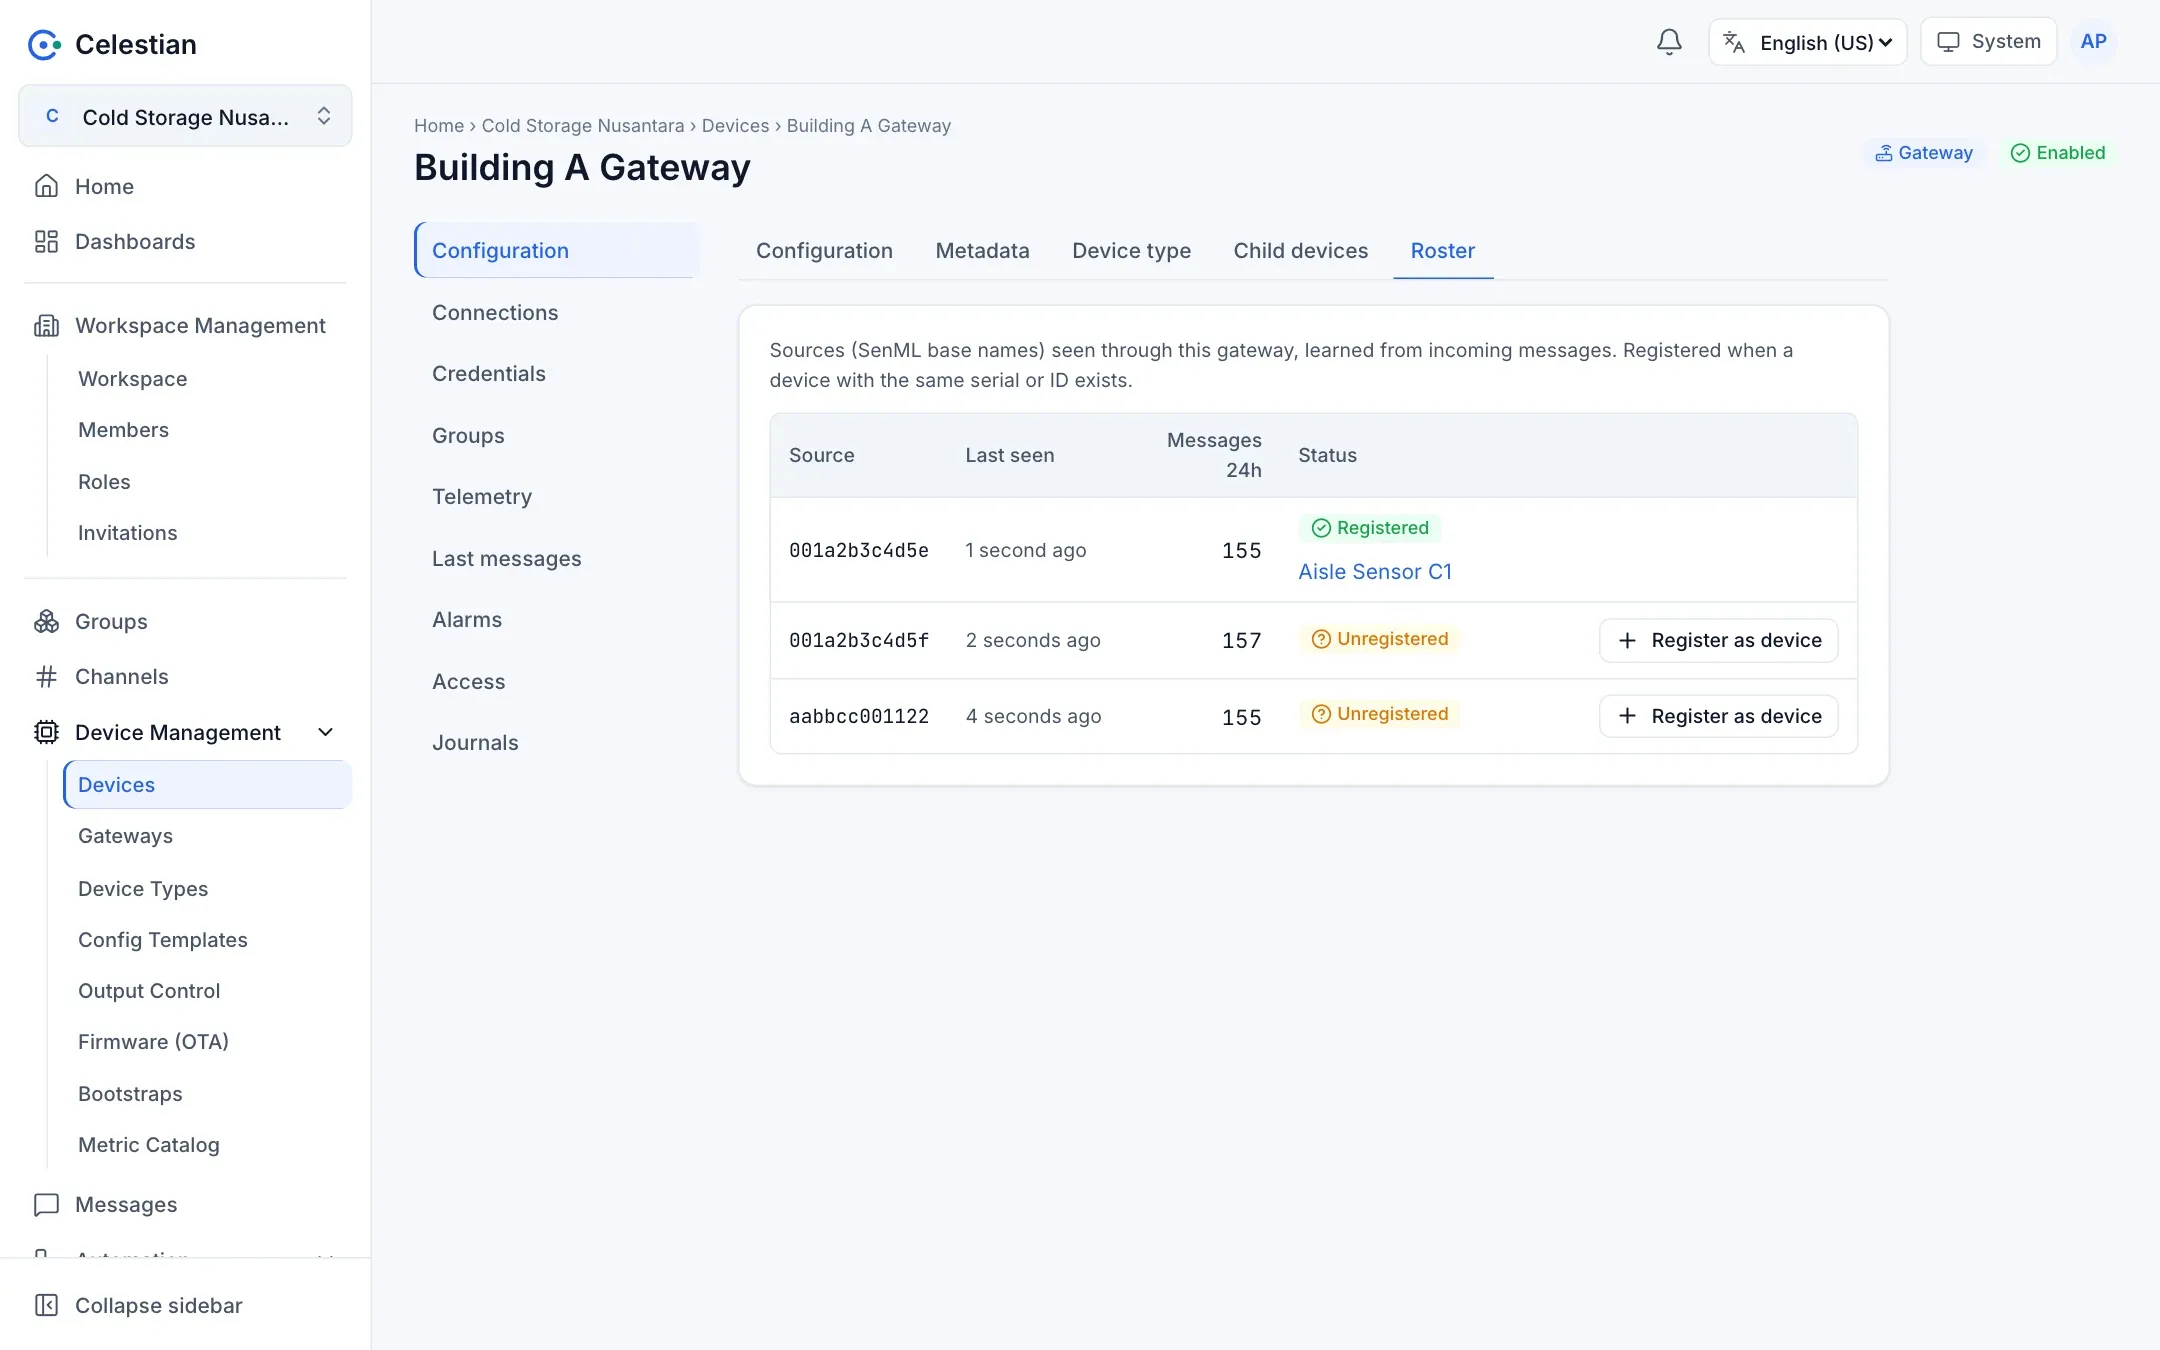Click the Home breadcrumb link
2160x1350 pixels.
439,126
